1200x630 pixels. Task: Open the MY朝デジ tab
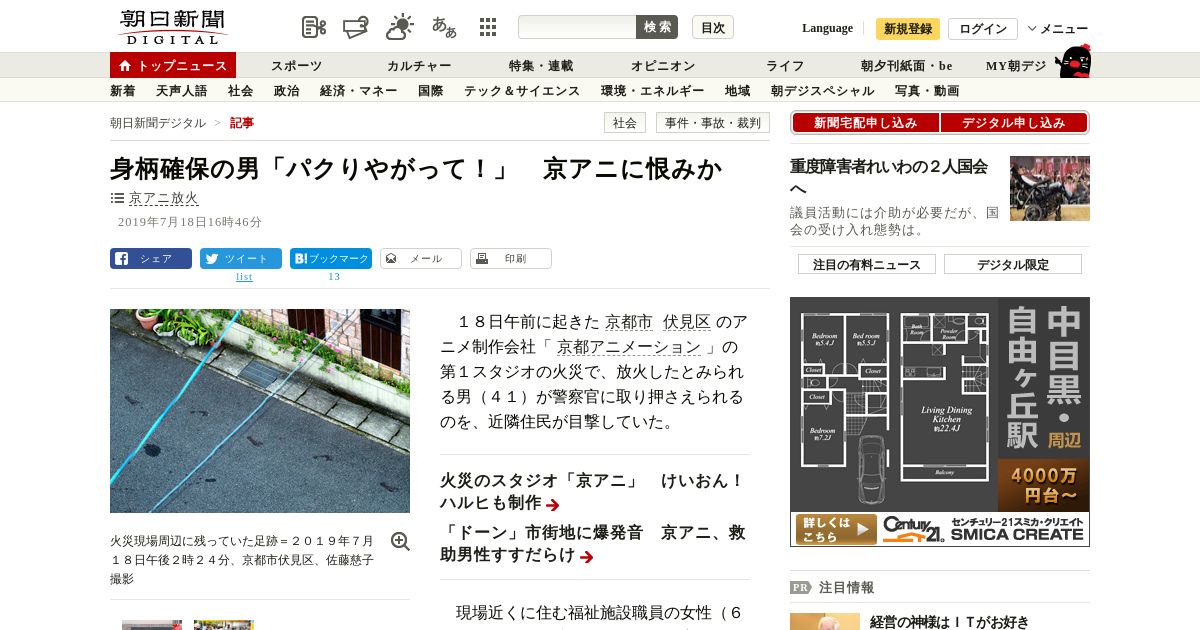coord(1016,66)
